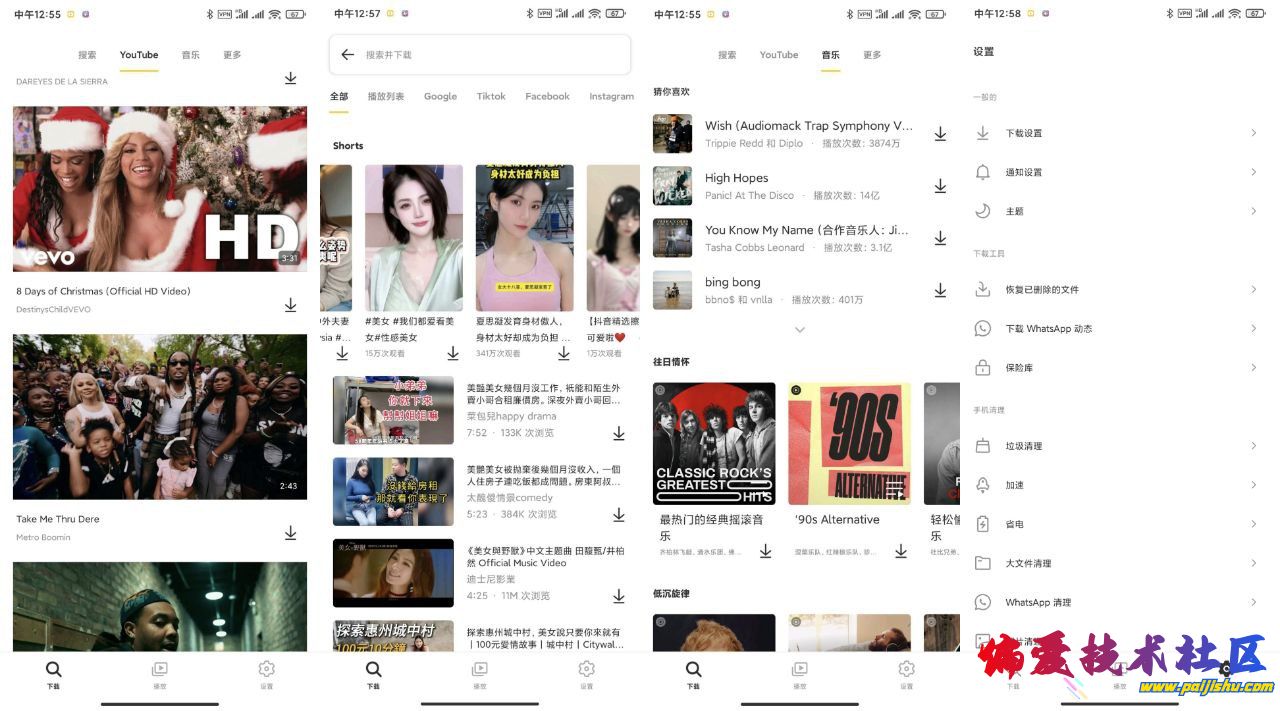
Task: Focus the 搜索并下载 search field
Action: click(x=490, y=55)
